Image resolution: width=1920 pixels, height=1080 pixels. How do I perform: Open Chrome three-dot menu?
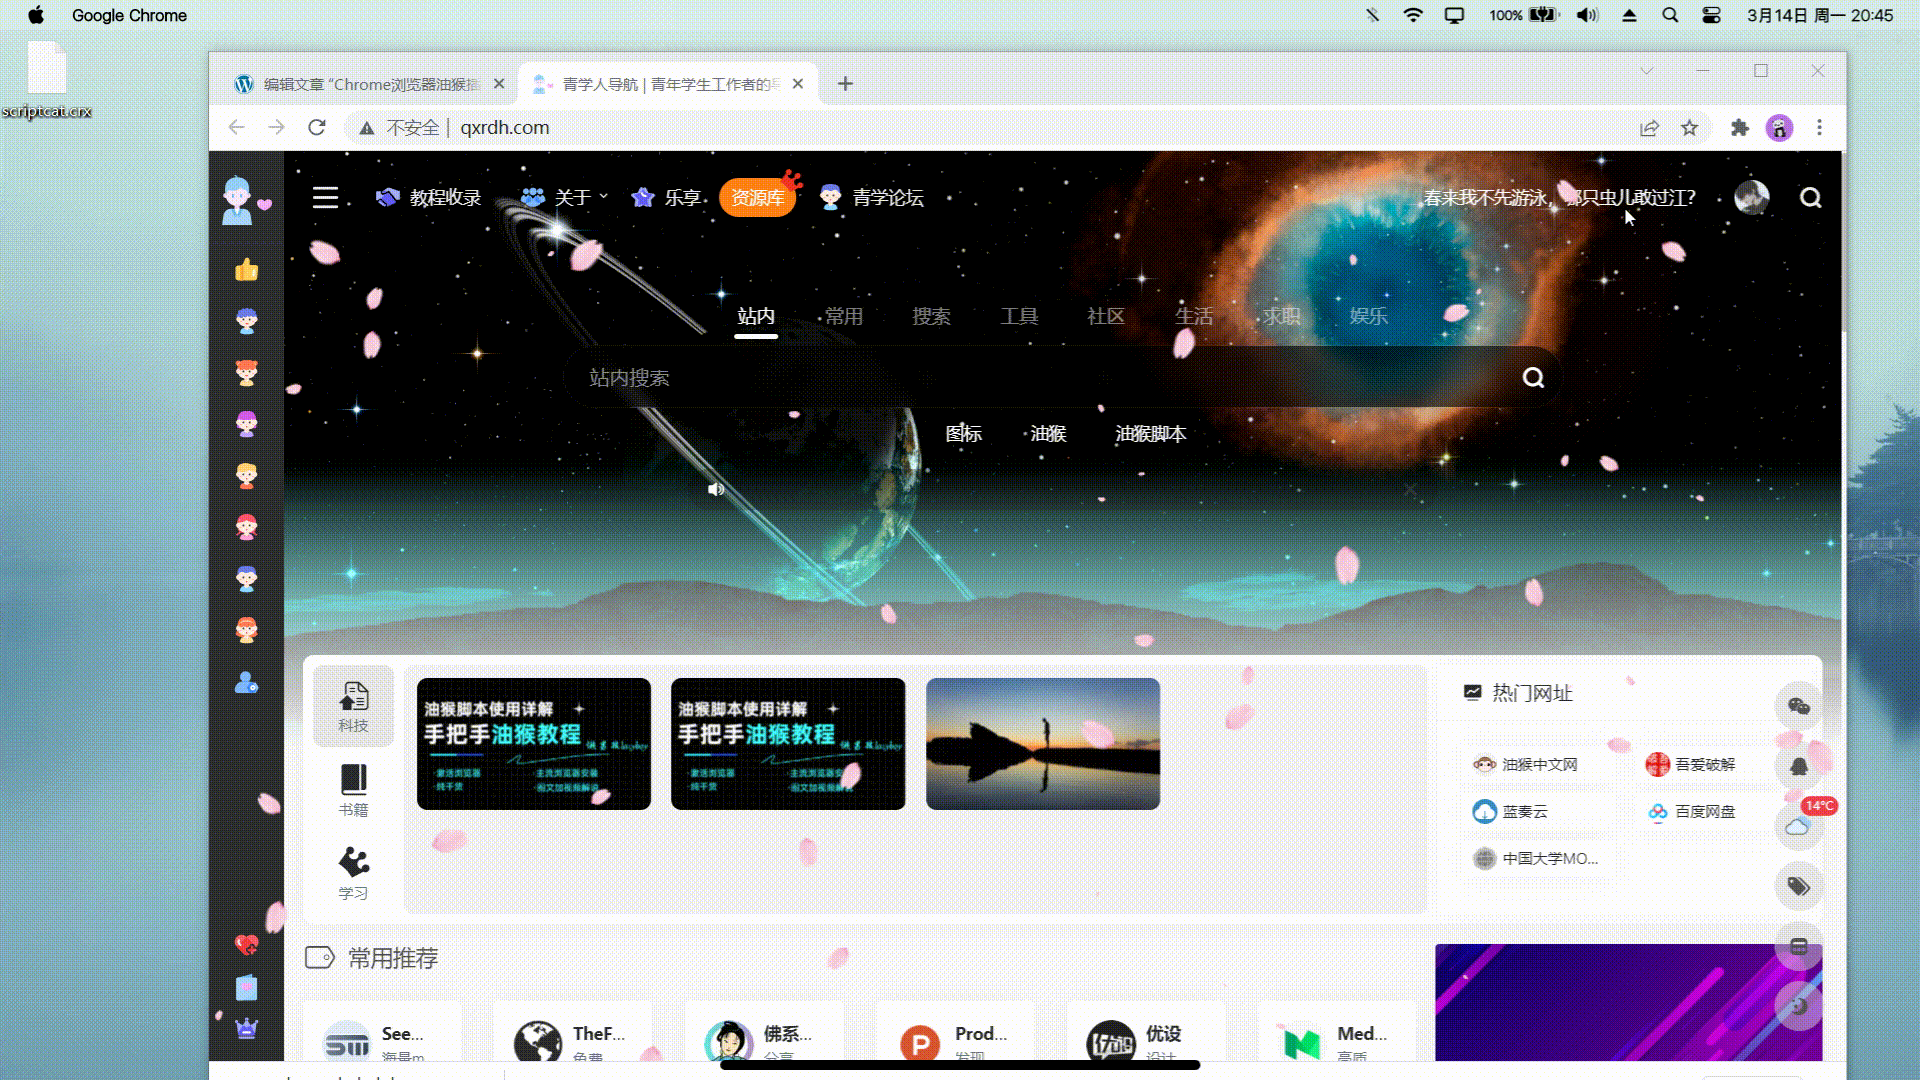(x=1819, y=128)
